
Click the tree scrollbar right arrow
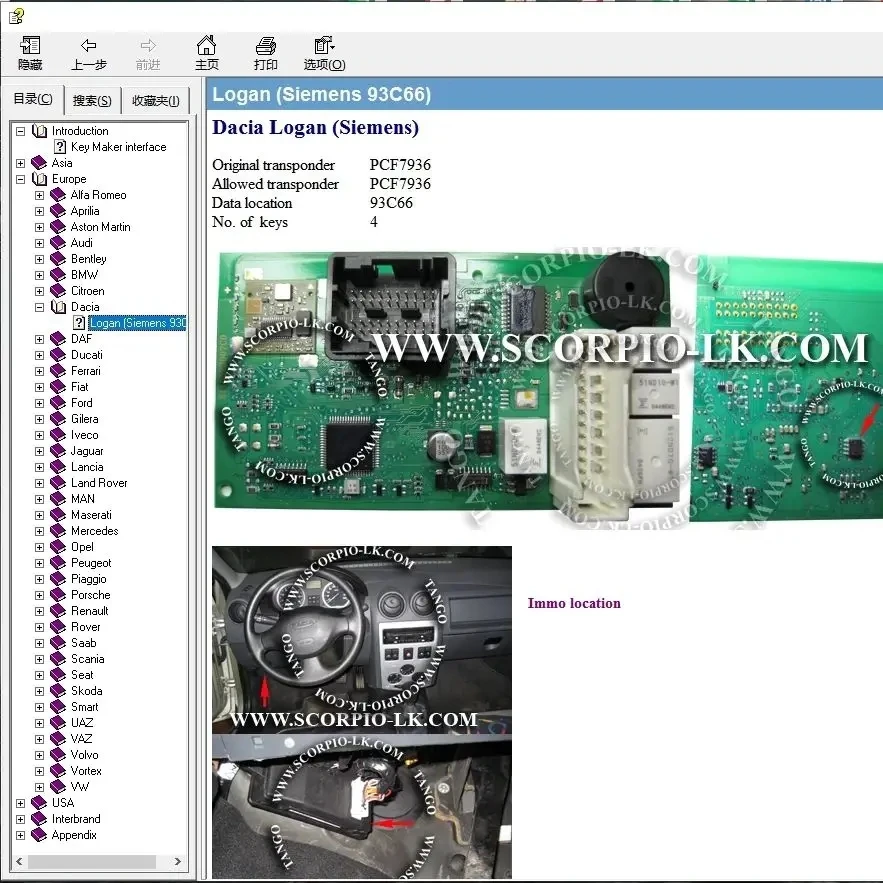coord(177,862)
